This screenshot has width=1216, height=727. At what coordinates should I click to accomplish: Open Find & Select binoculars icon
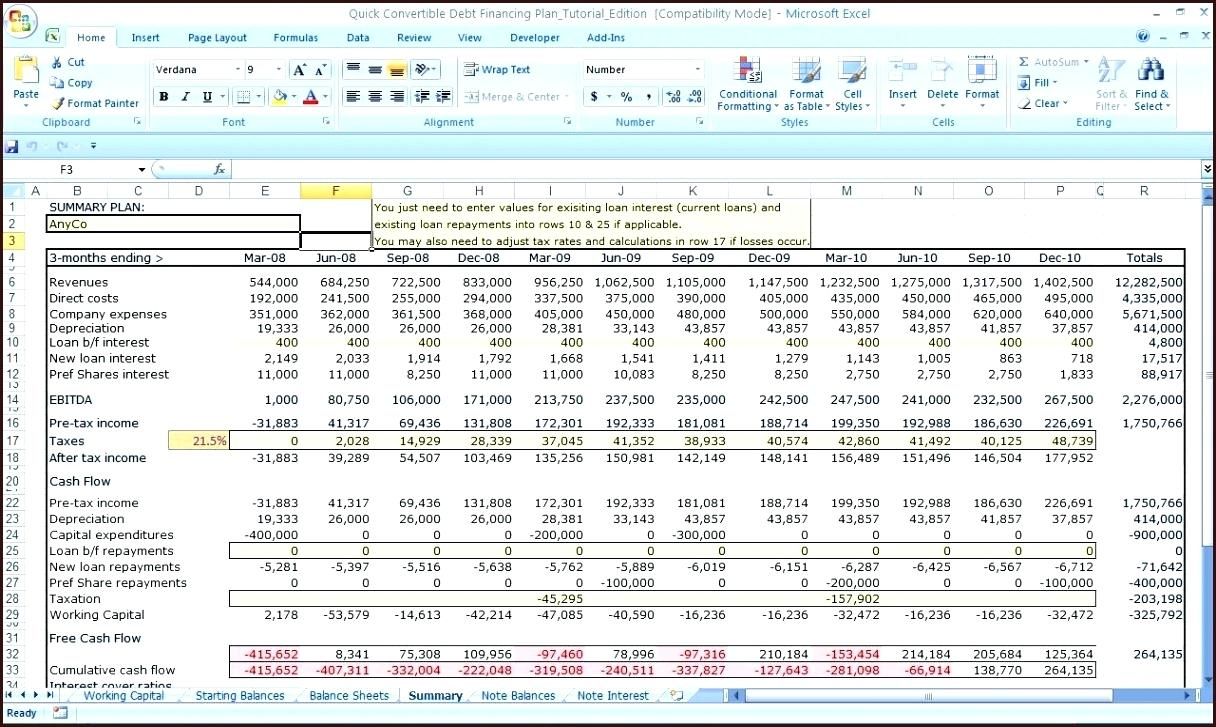[1151, 72]
